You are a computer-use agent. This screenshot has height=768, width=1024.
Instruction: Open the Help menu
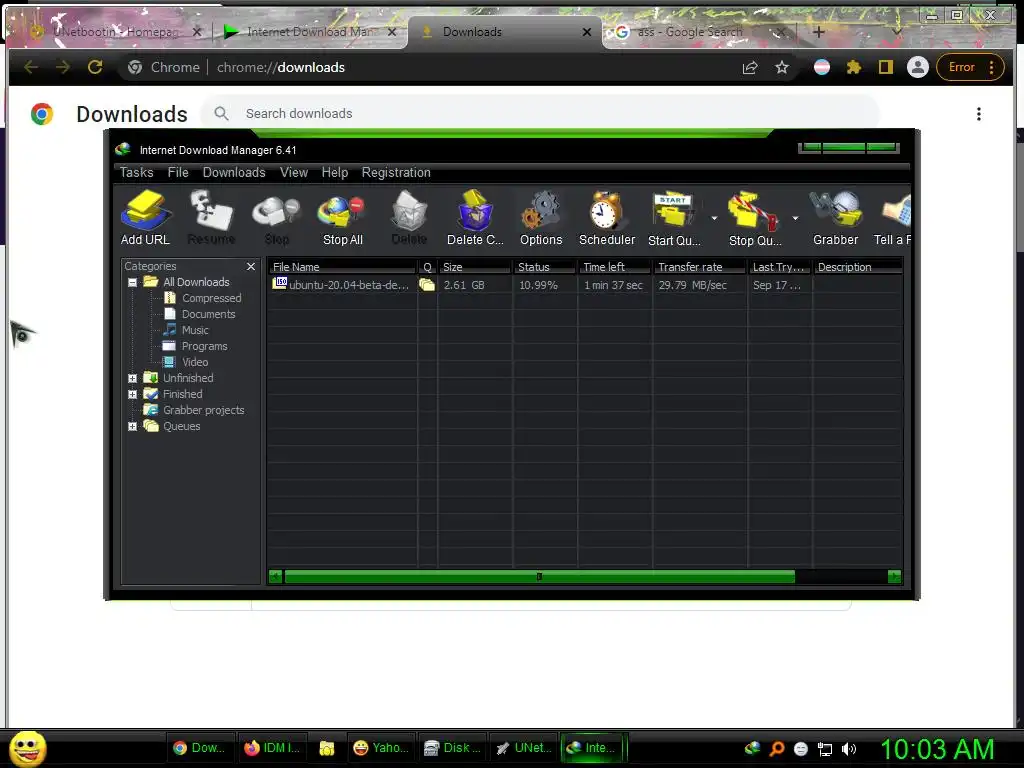[x=334, y=172]
